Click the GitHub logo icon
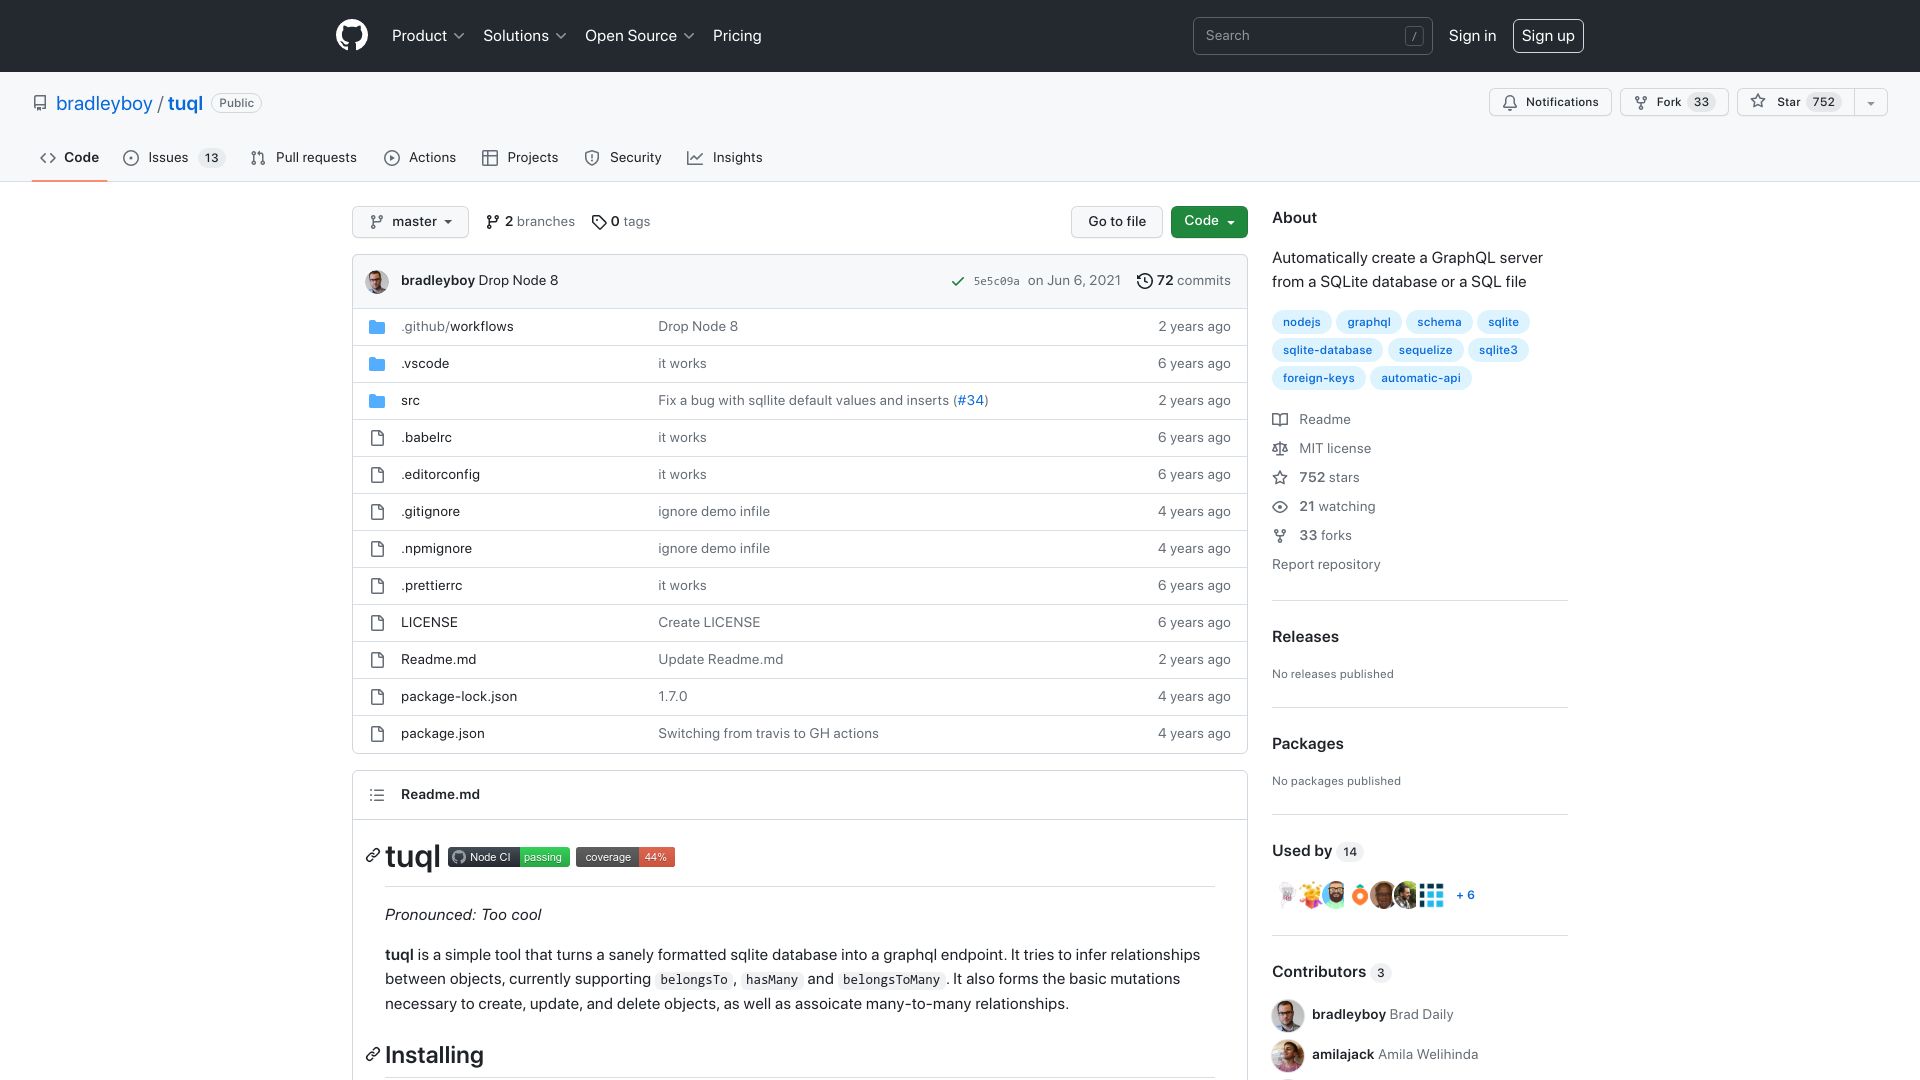 [x=352, y=36]
